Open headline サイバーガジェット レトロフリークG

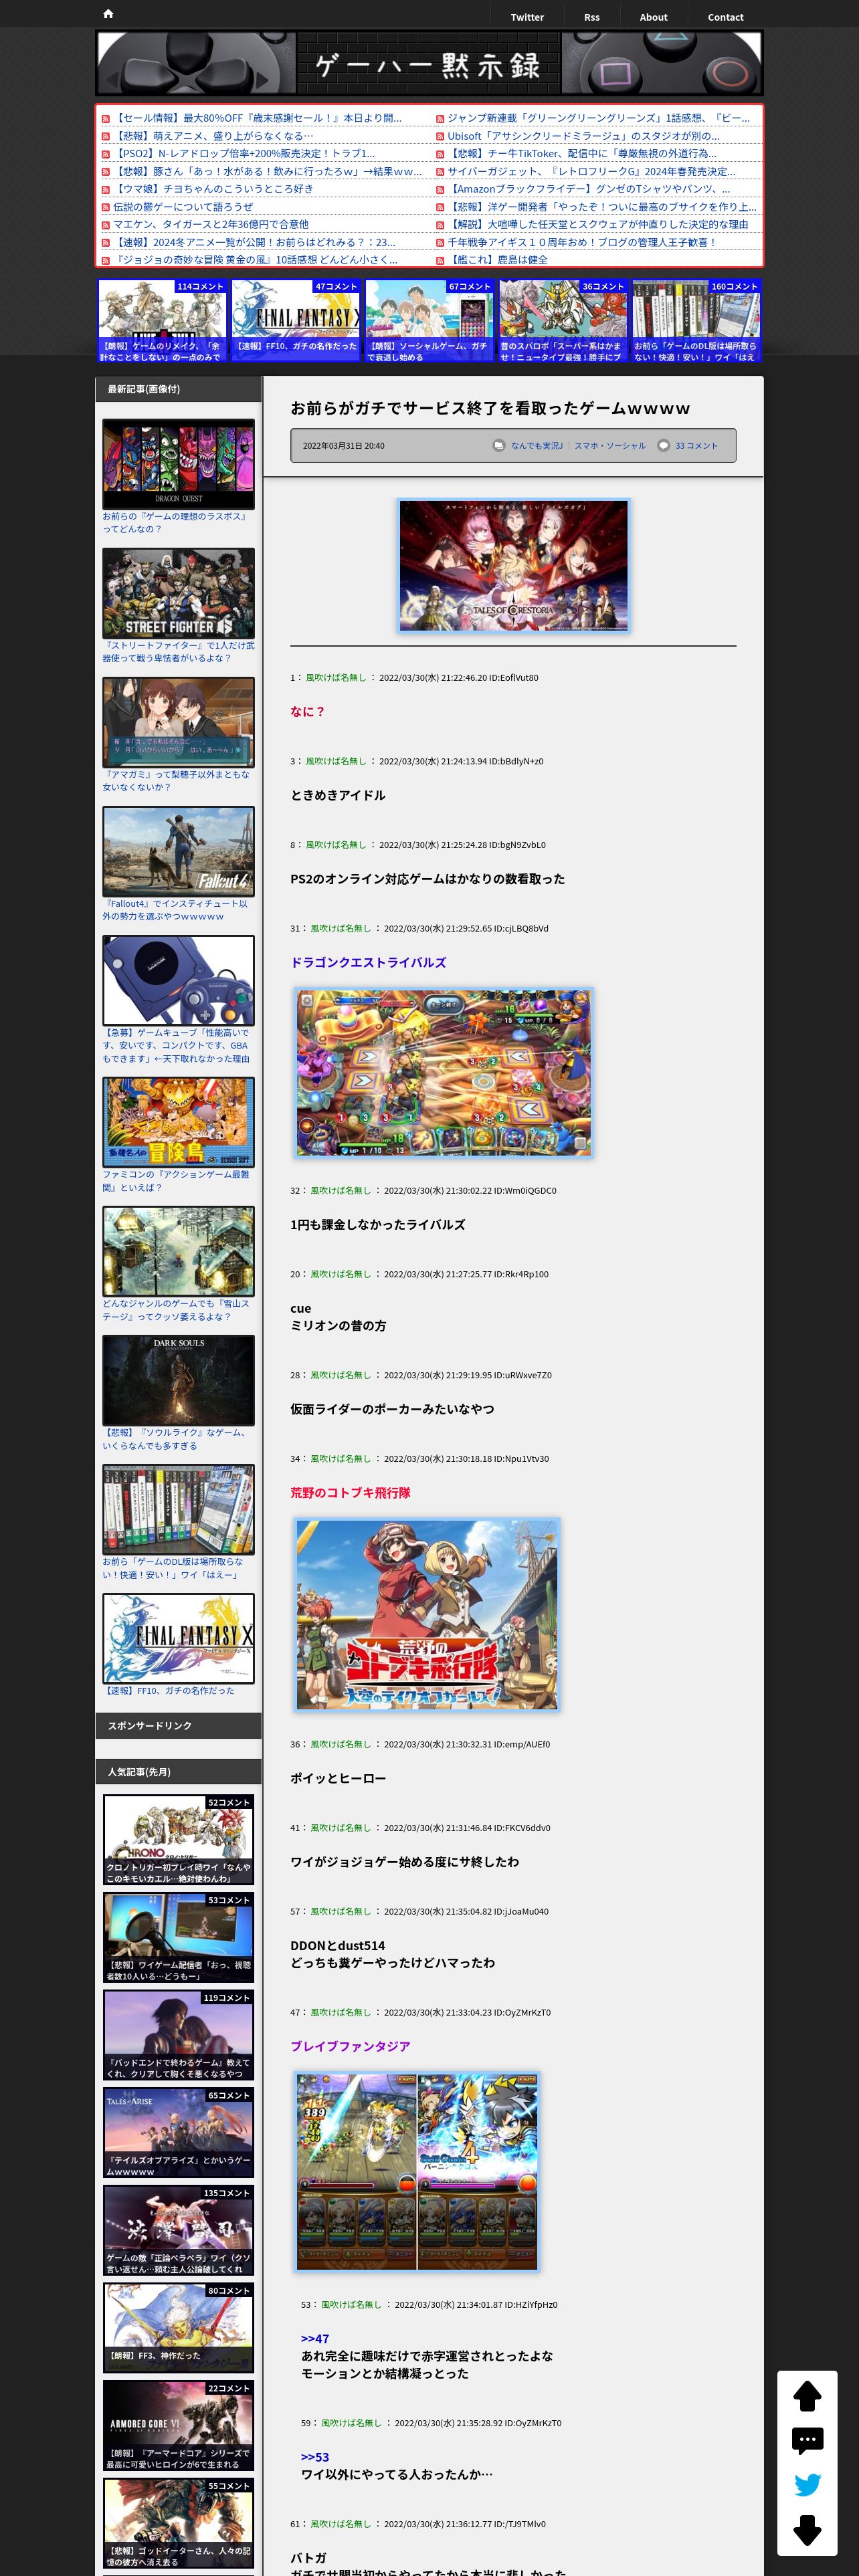pyautogui.click(x=591, y=172)
